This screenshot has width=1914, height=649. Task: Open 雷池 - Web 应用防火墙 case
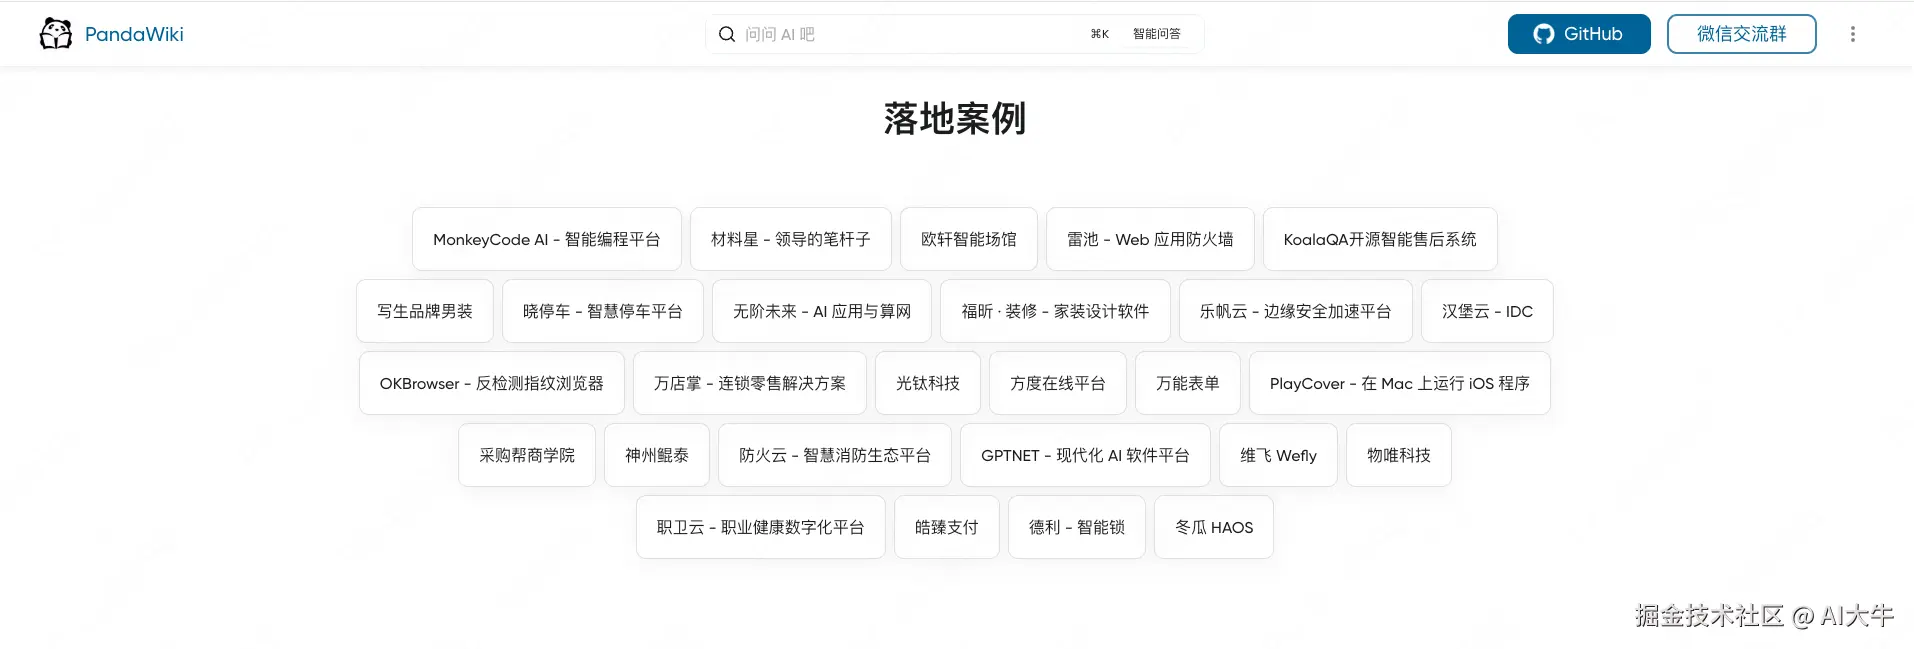[1150, 239]
